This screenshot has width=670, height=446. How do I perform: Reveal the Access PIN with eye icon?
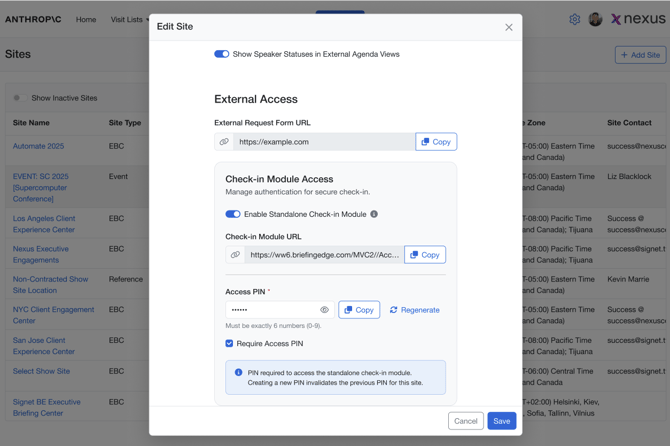tap(324, 310)
